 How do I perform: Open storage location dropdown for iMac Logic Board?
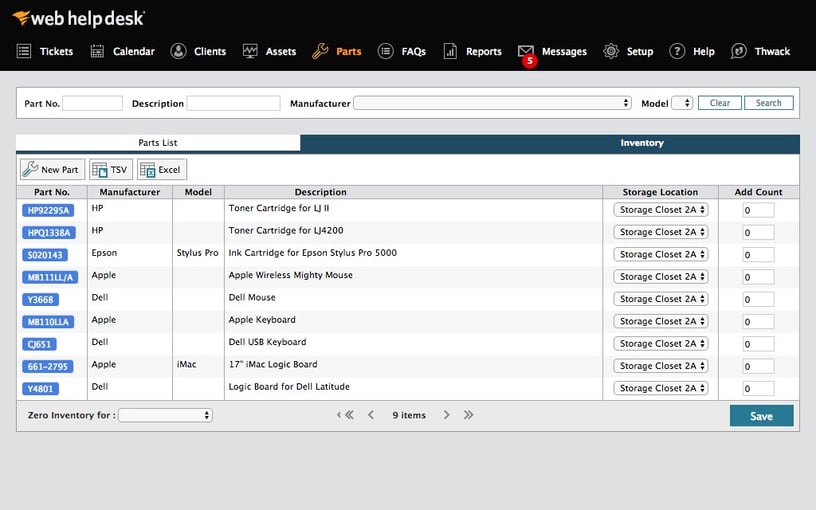click(x=660, y=366)
